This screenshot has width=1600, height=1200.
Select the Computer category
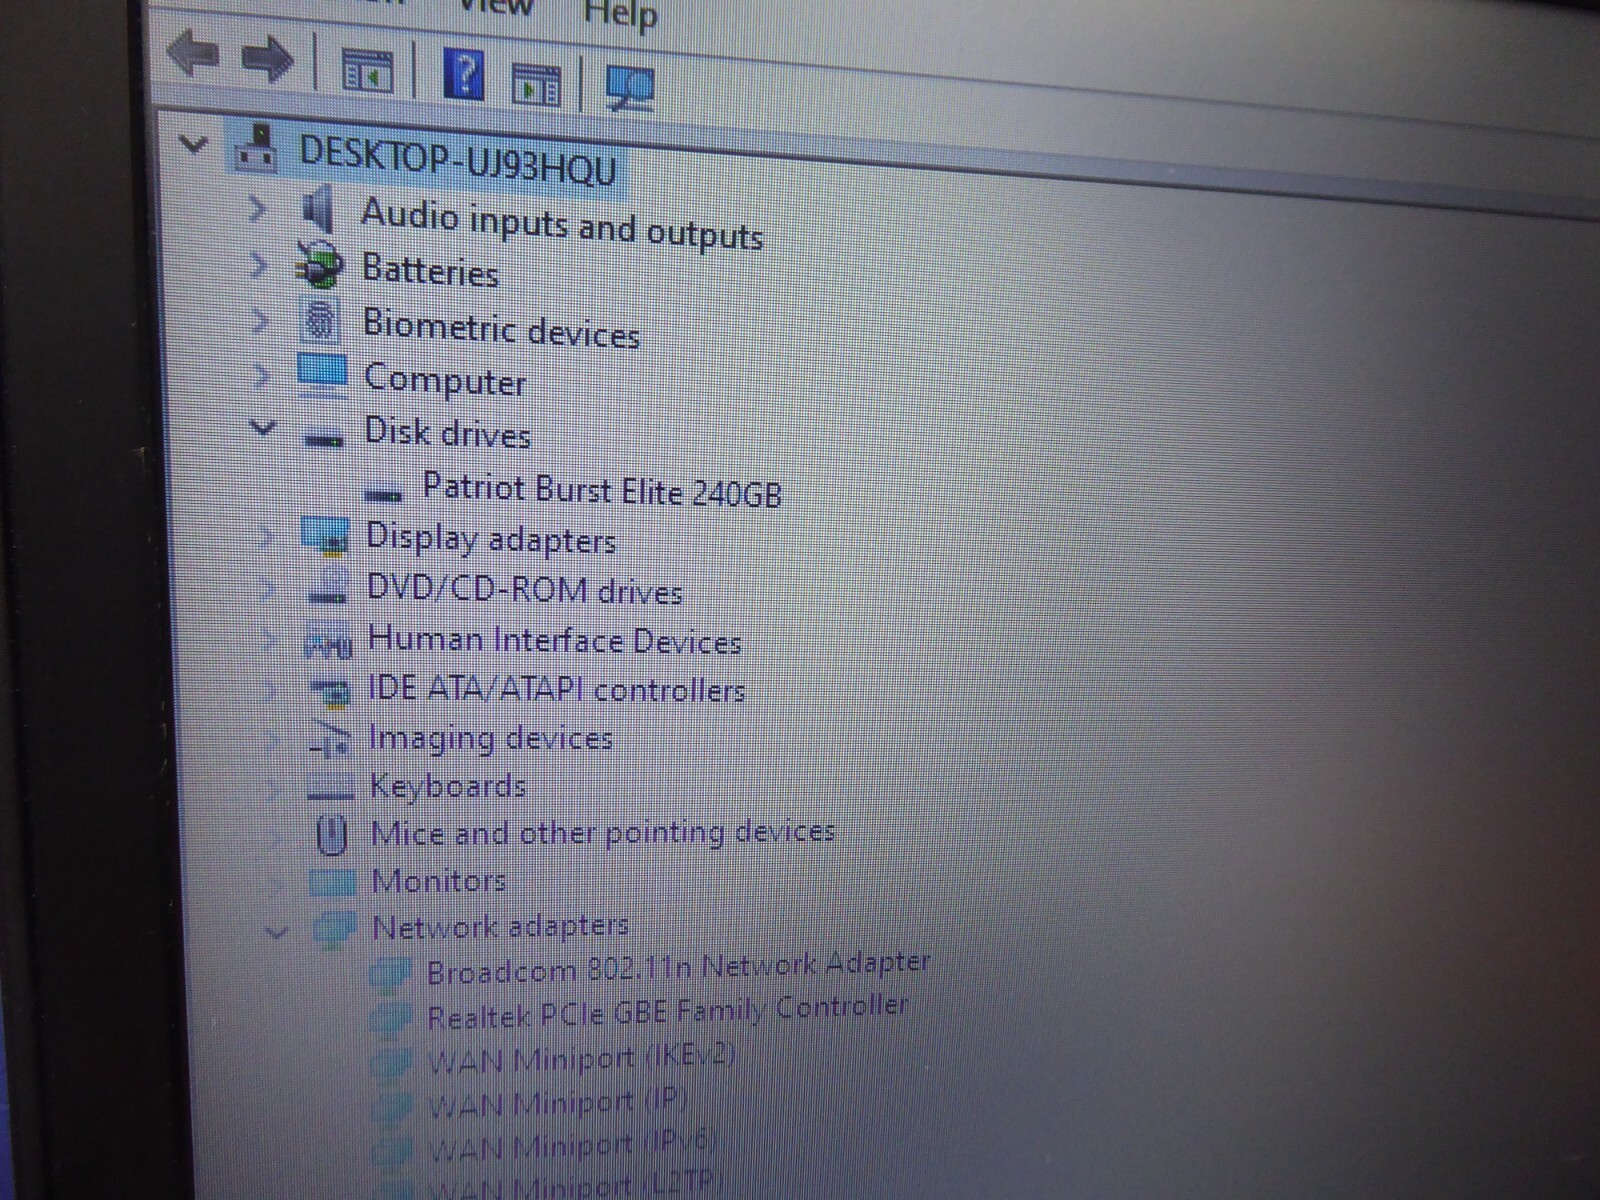click(x=445, y=381)
